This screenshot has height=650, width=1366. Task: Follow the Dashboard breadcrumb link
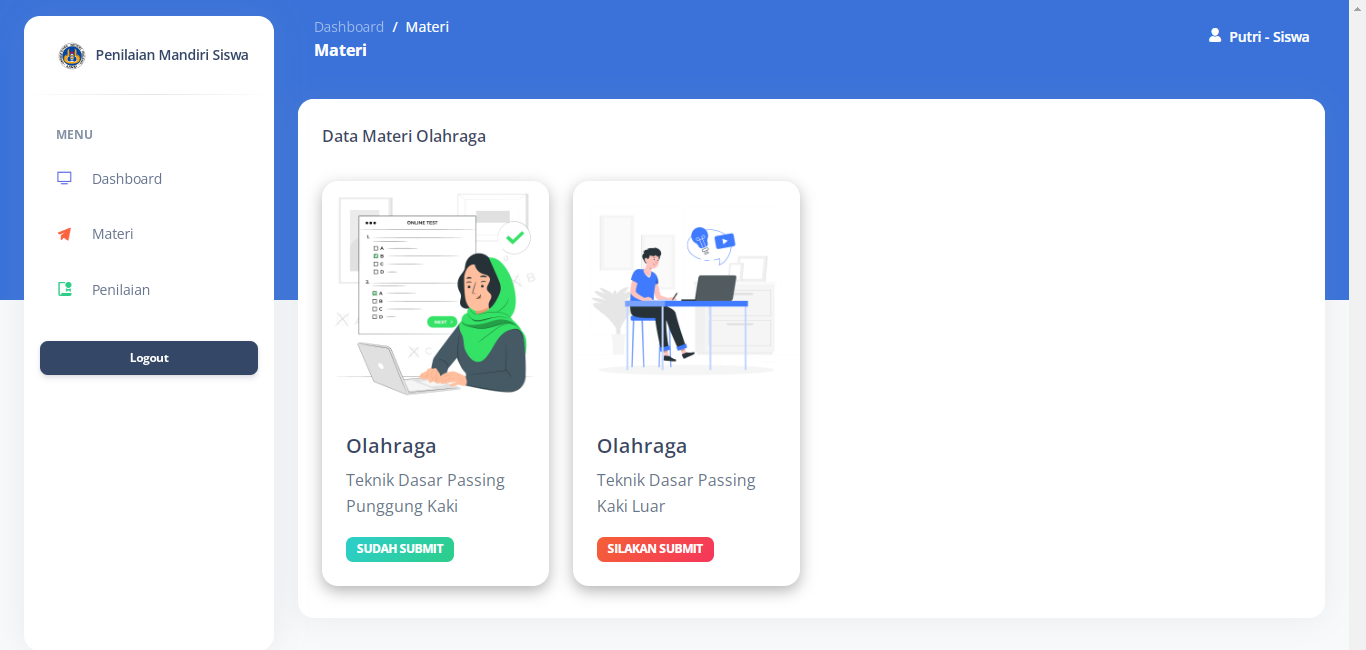pyautogui.click(x=349, y=27)
